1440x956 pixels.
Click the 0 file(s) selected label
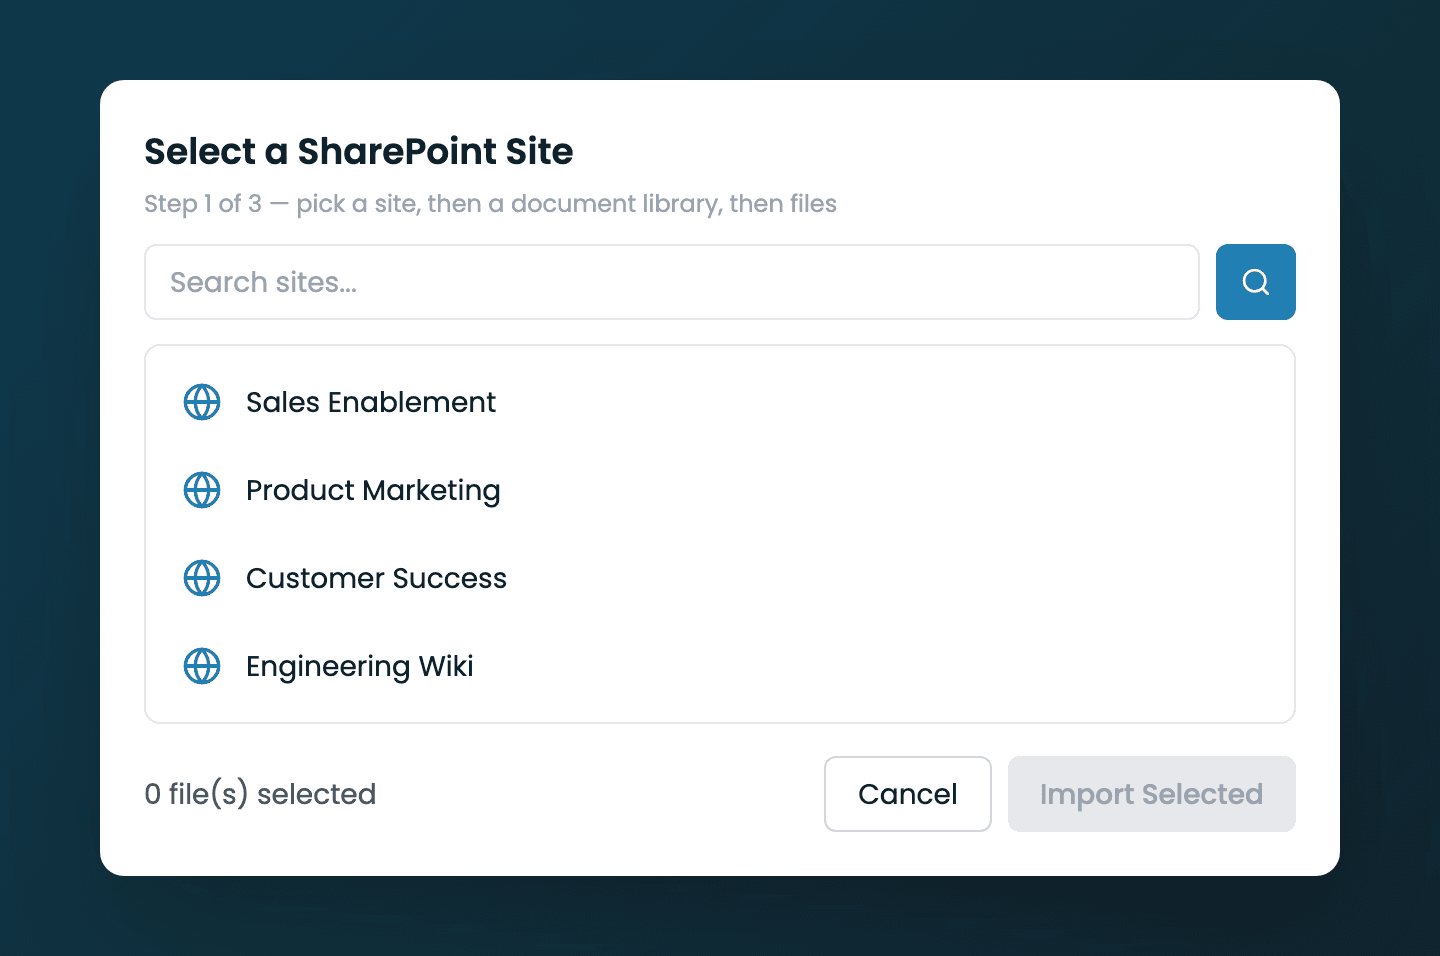click(260, 794)
